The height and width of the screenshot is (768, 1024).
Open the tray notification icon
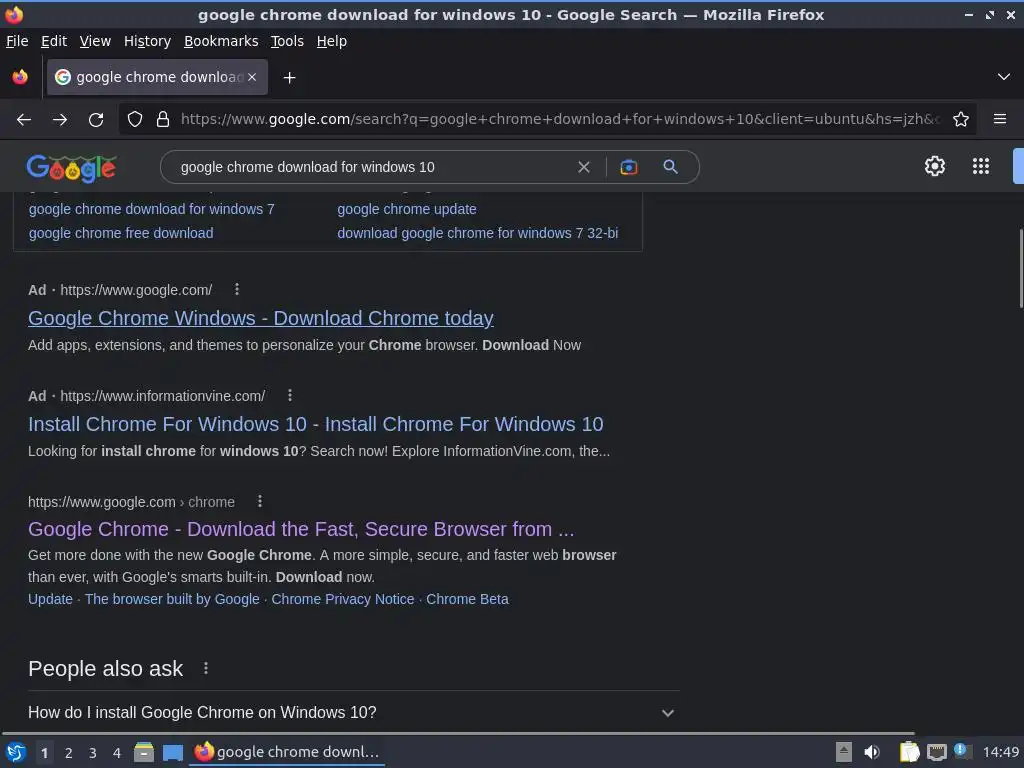point(961,750)
